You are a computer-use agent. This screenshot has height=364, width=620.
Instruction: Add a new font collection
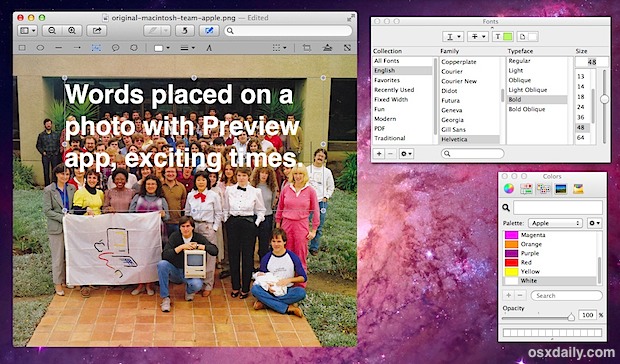coord(379,153)
